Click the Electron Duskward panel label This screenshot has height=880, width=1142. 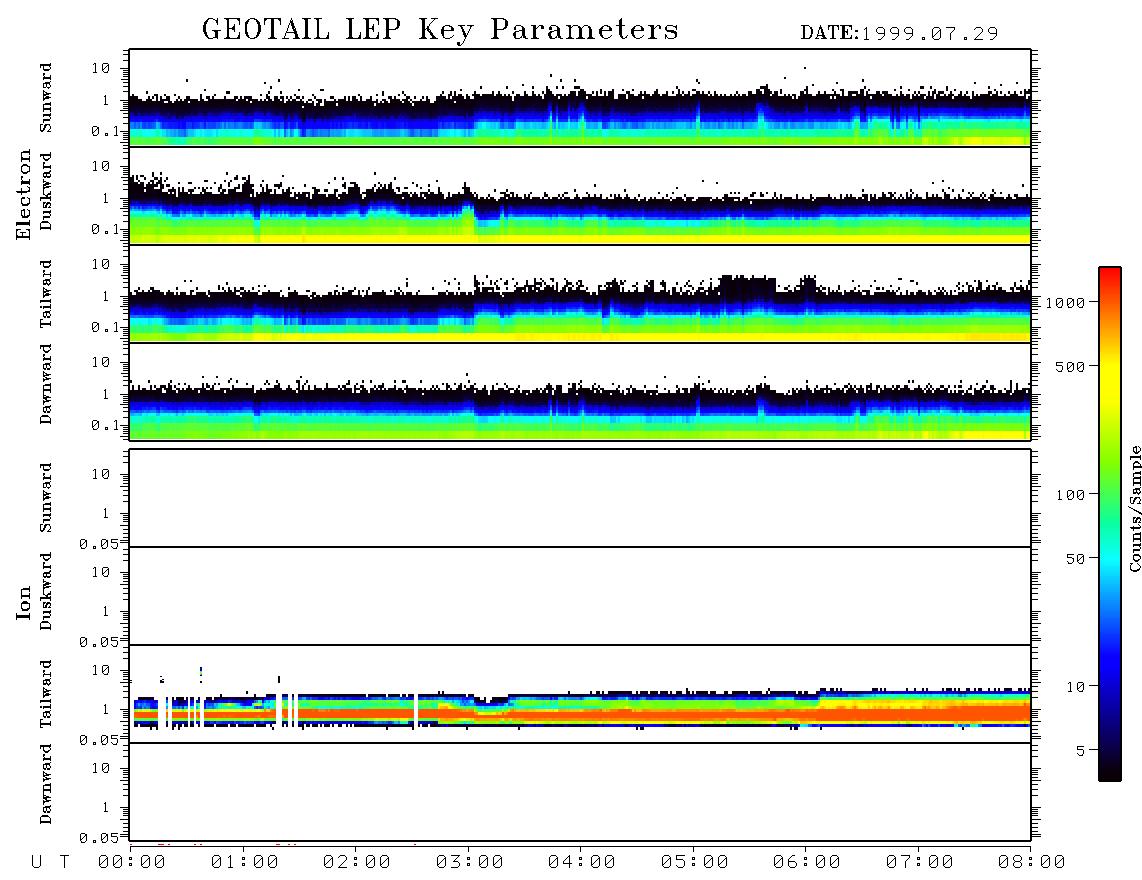pyautogui.click(x=46, y=192)
